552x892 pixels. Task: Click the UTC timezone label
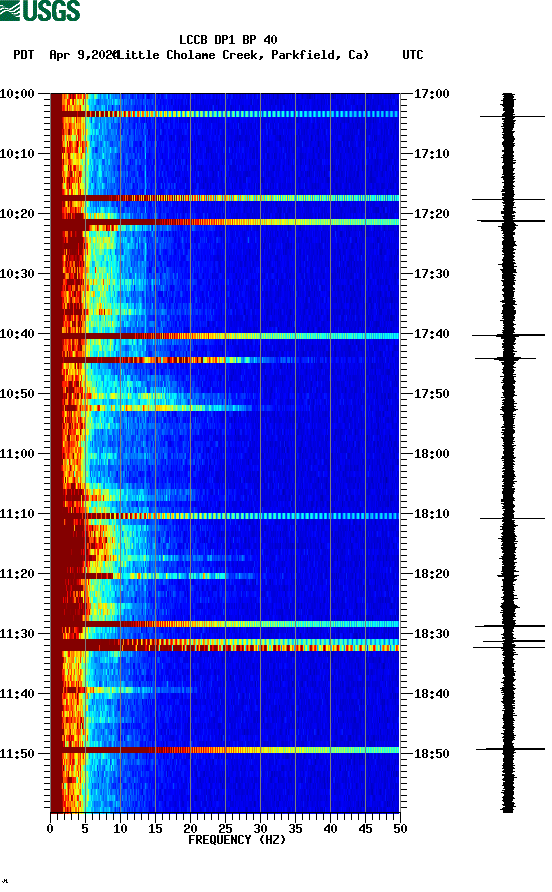[x=413, y=55]
